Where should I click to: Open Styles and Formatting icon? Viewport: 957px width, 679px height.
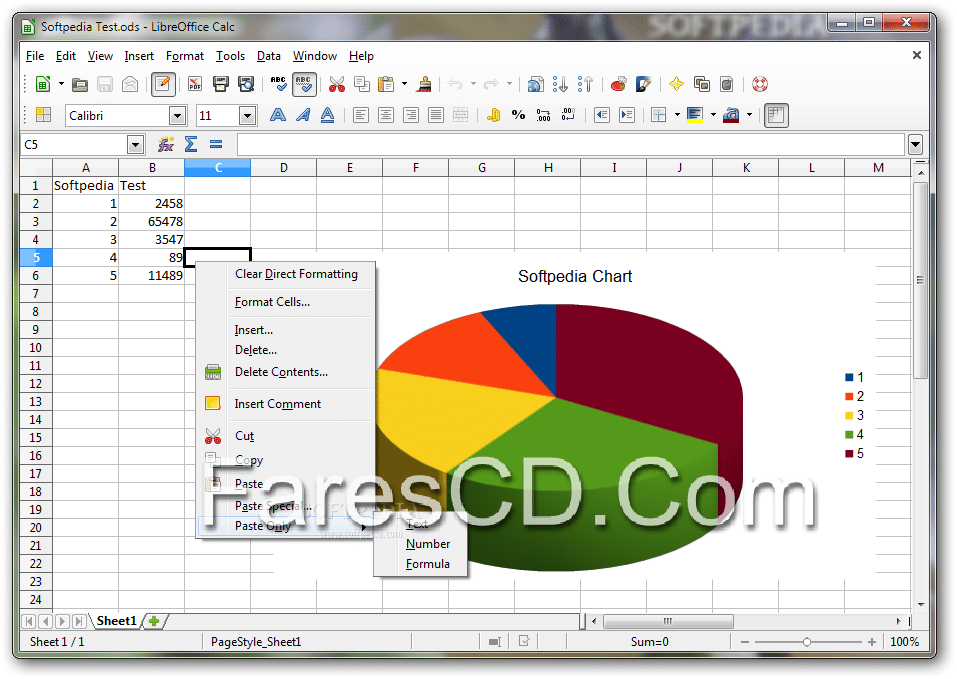pos(43,115)
